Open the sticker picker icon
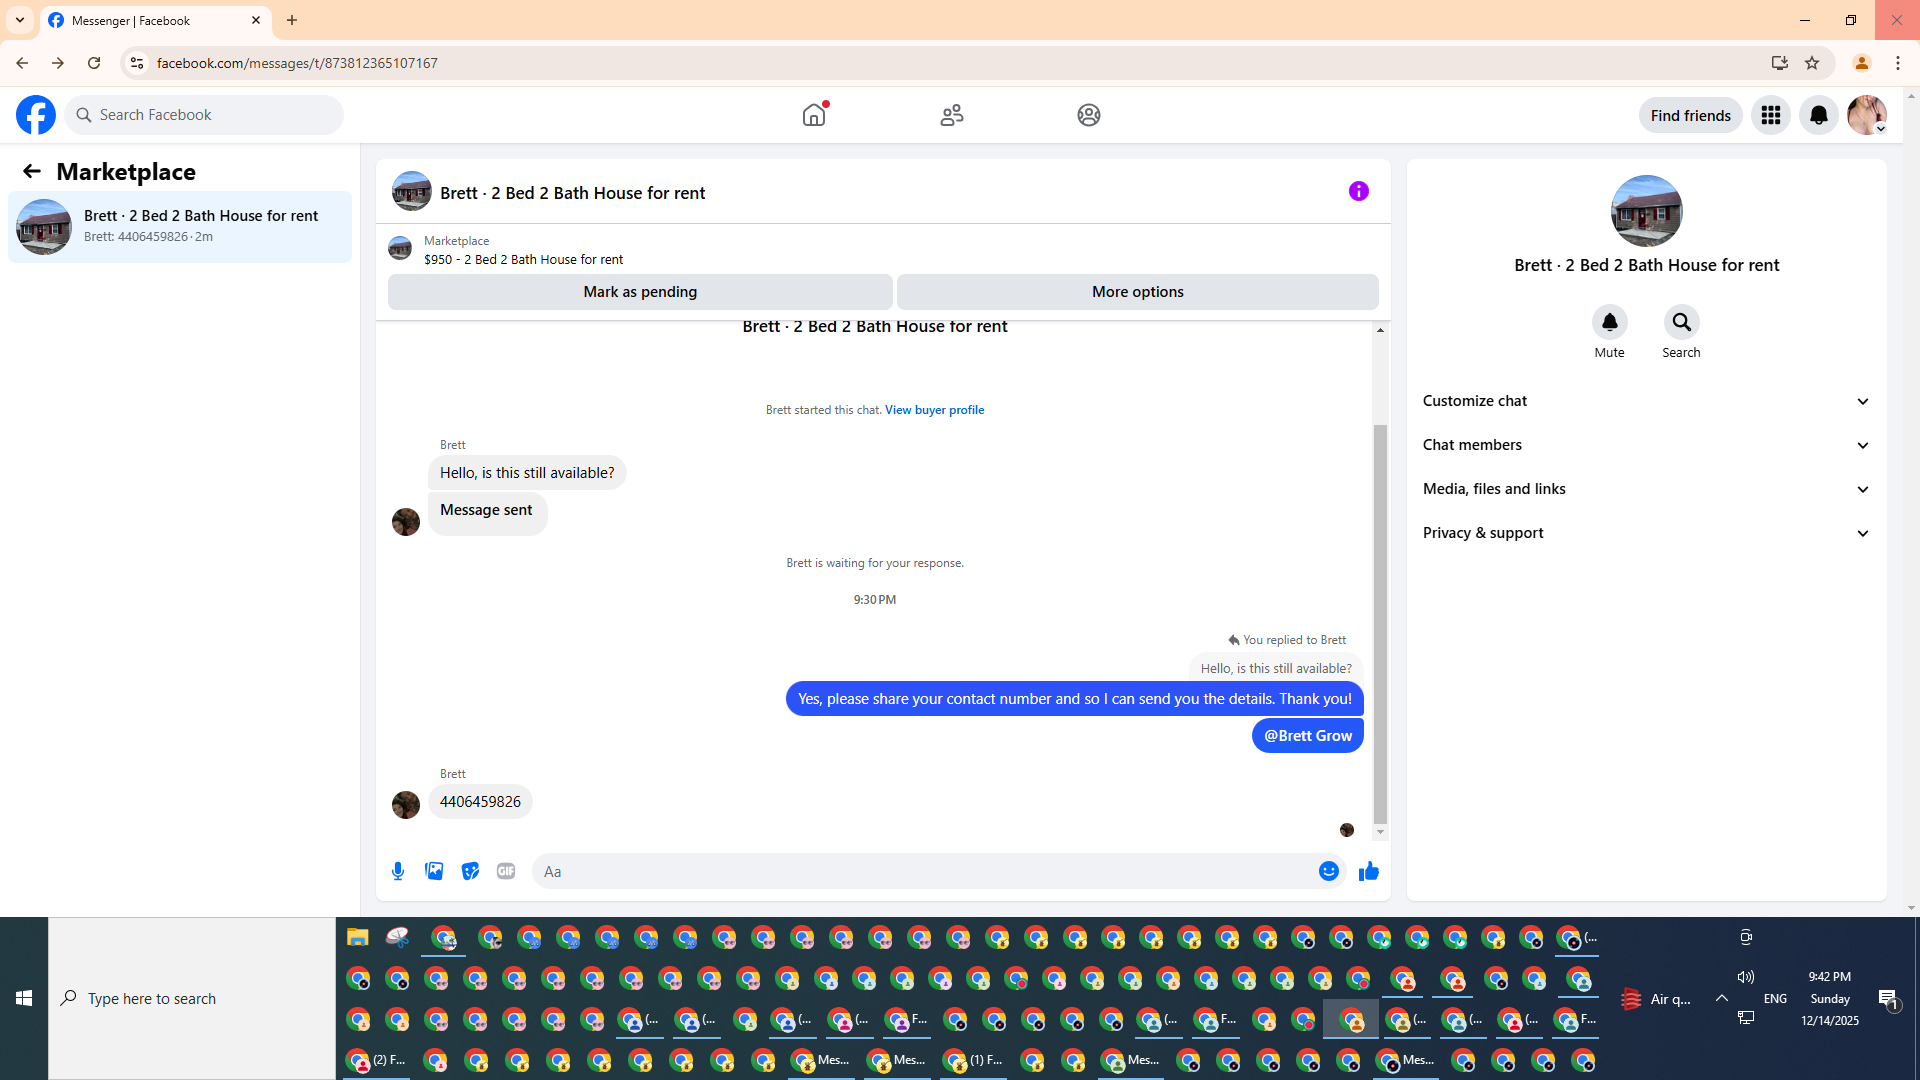 pyautogui.click(x=470, y=871)
